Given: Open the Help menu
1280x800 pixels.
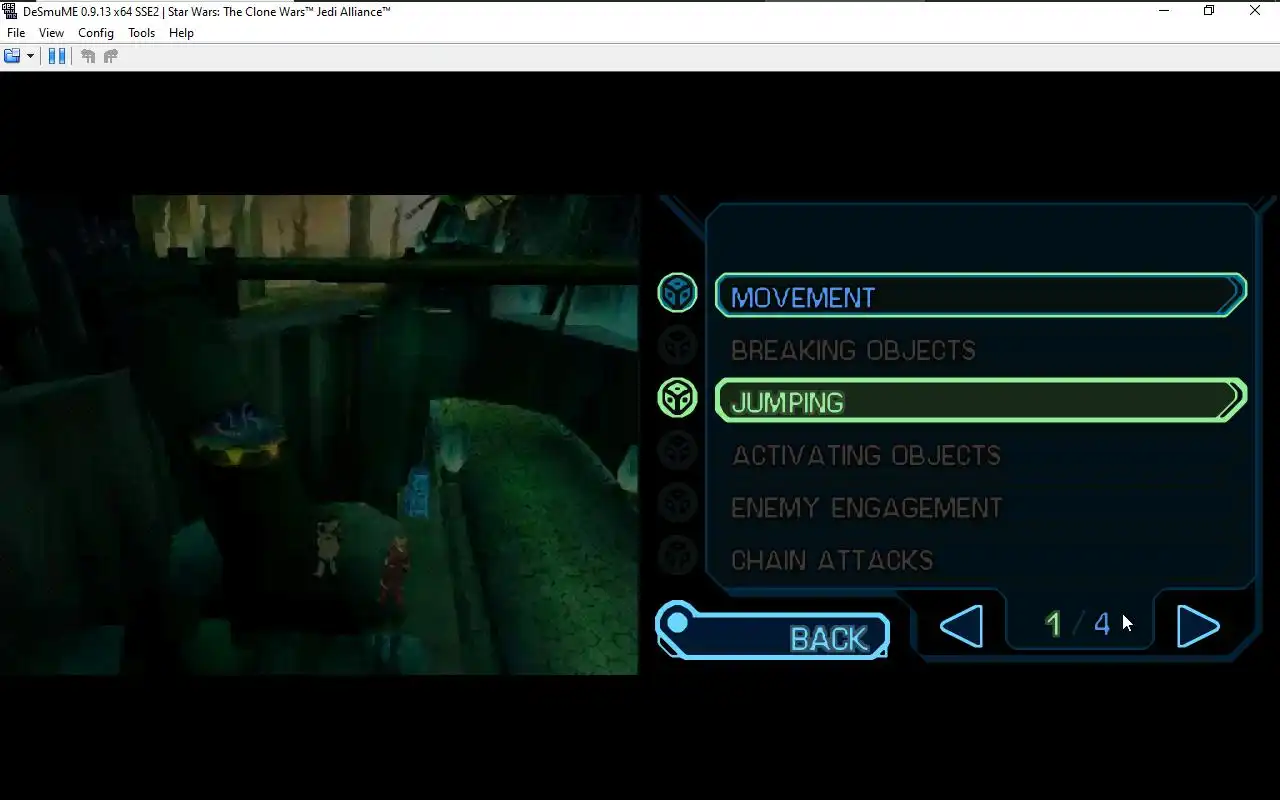Looking at the screenshot, I should click(x=181, y=33).
